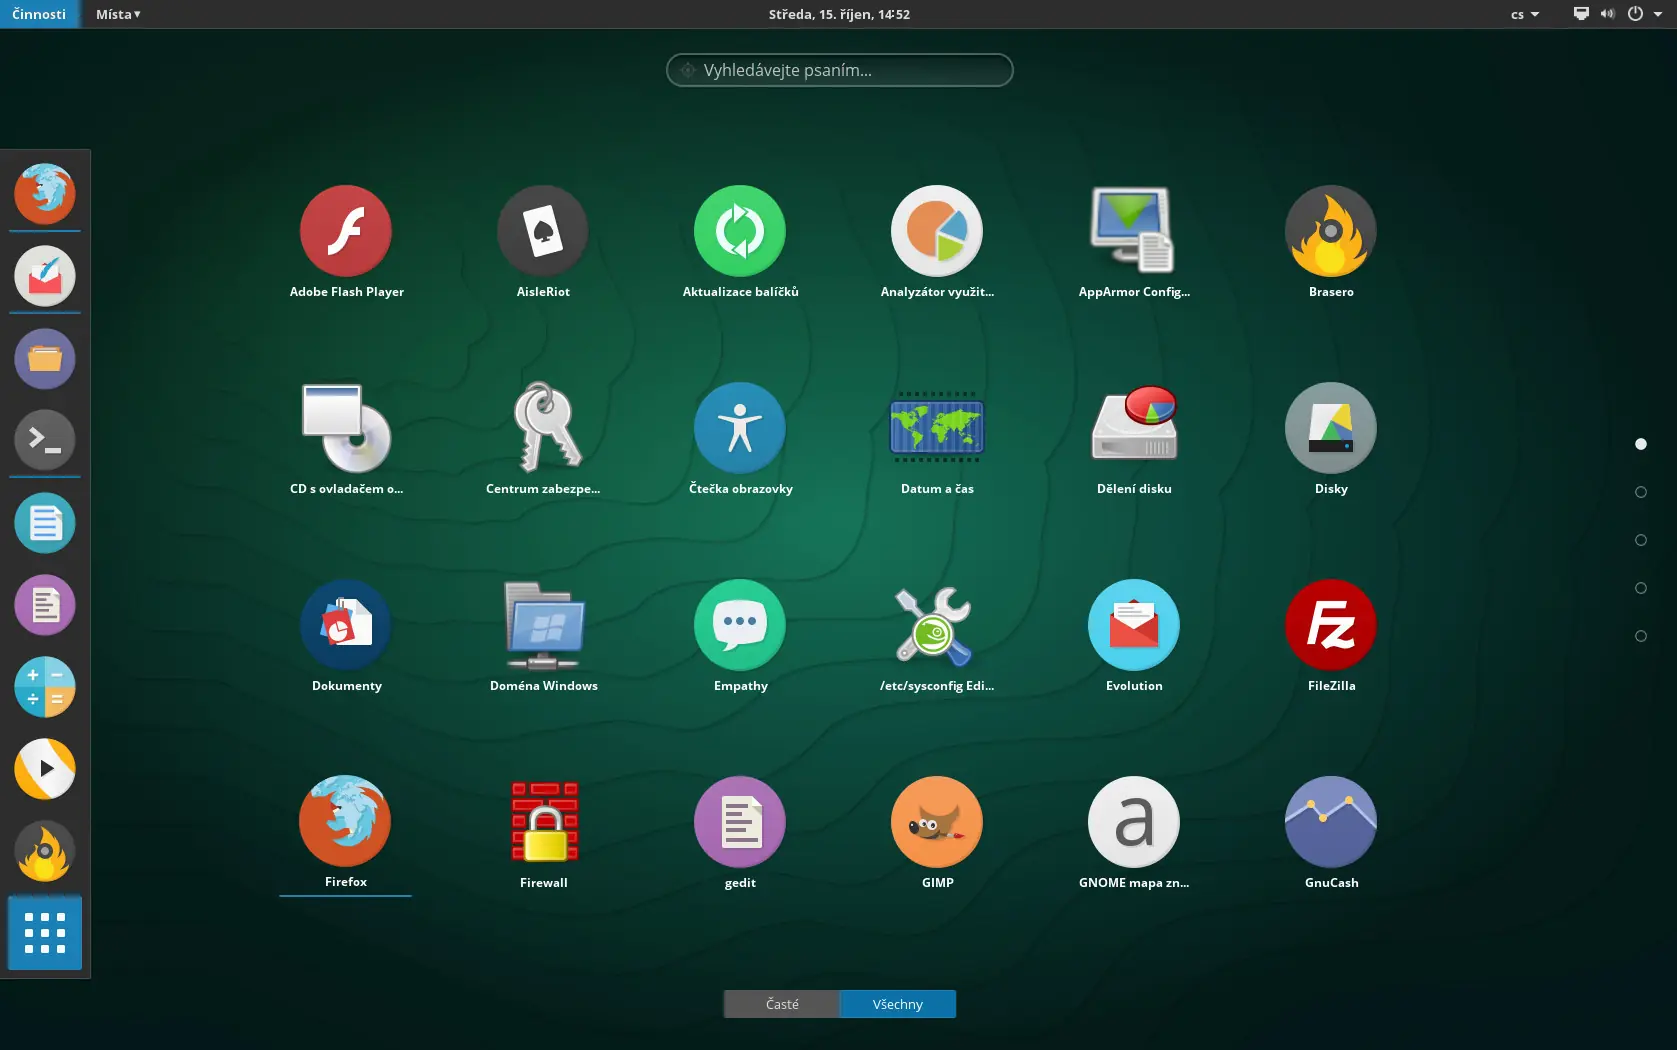Launch Adobe Flash Player from the app grid
Screen dimensions: 1677x1050
click(x=346, y=231)
